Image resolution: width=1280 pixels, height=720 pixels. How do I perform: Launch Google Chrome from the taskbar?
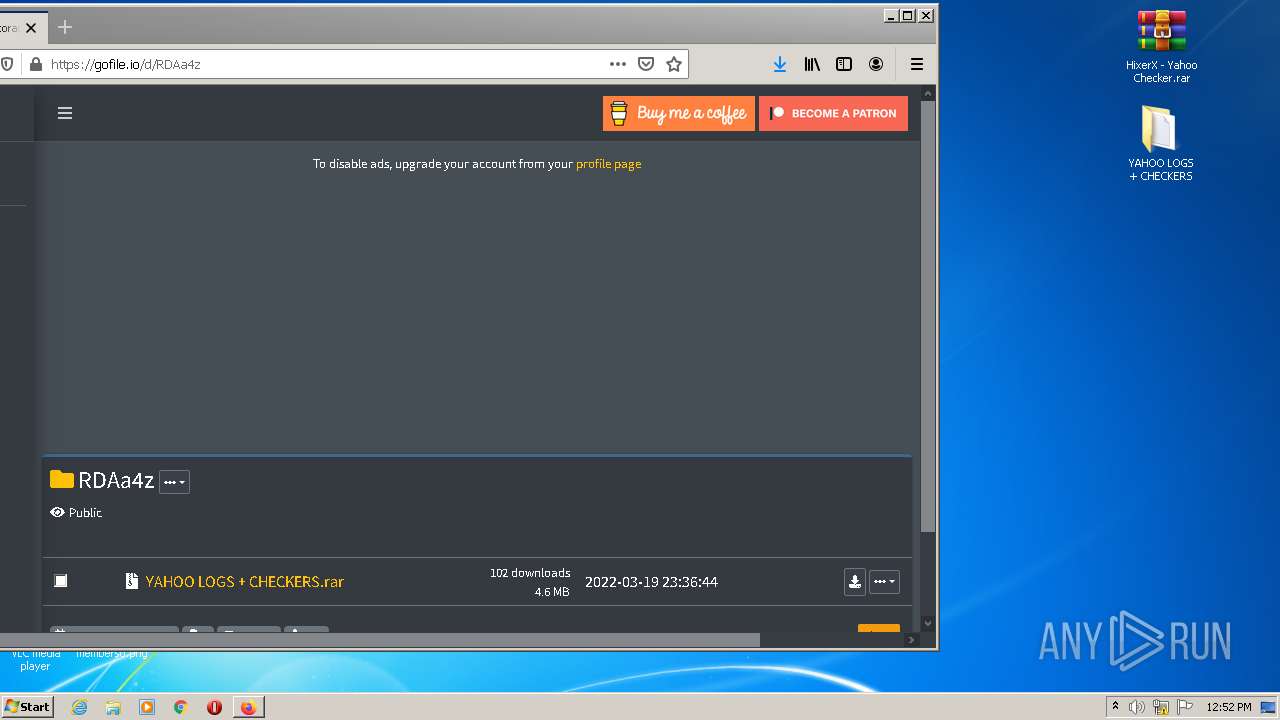pyautogui.click(x=181, y=707)
